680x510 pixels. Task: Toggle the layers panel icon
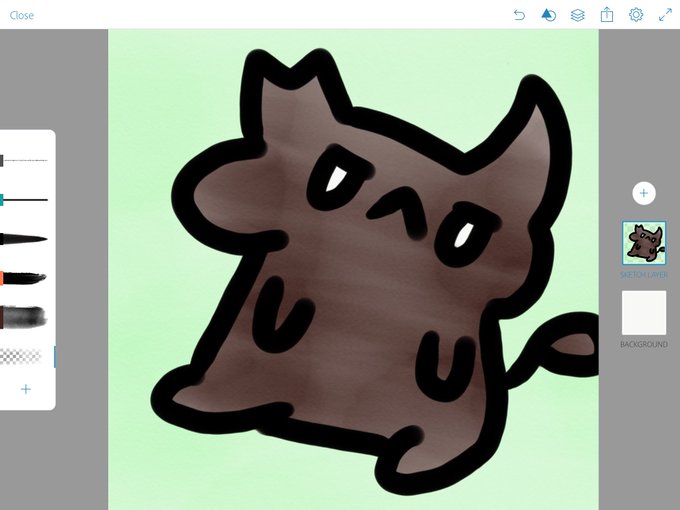578,15
